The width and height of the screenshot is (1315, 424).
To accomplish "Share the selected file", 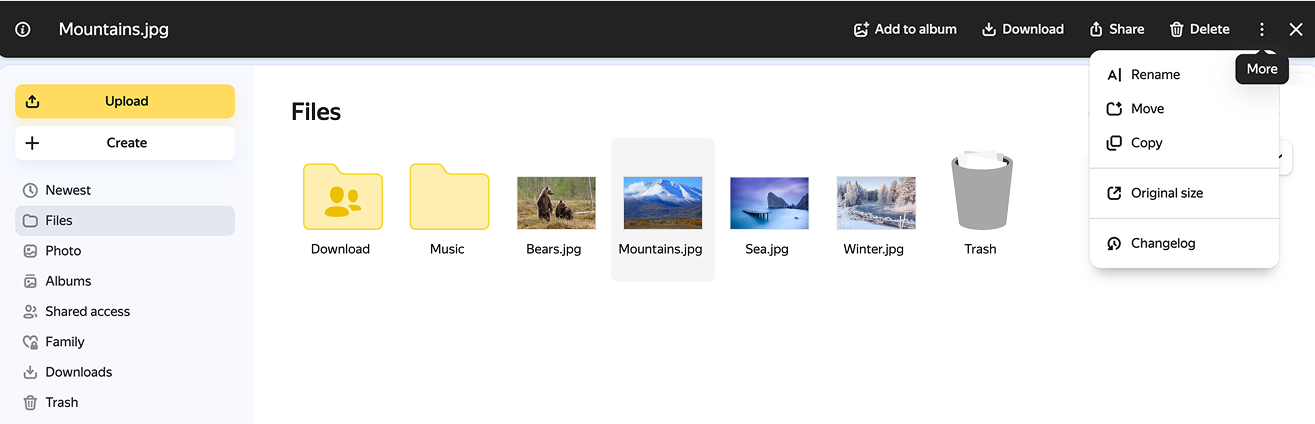I will coord(1116,29).
